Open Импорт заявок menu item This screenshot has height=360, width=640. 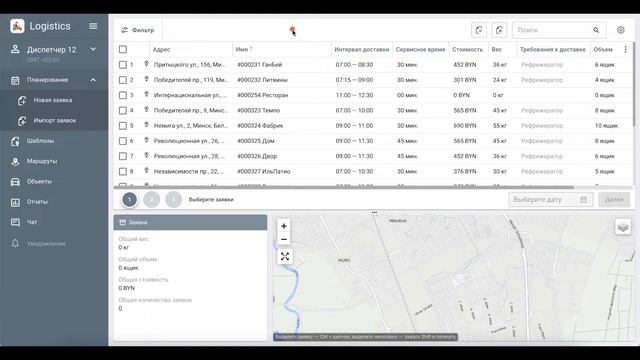click(x=55, y=120)
